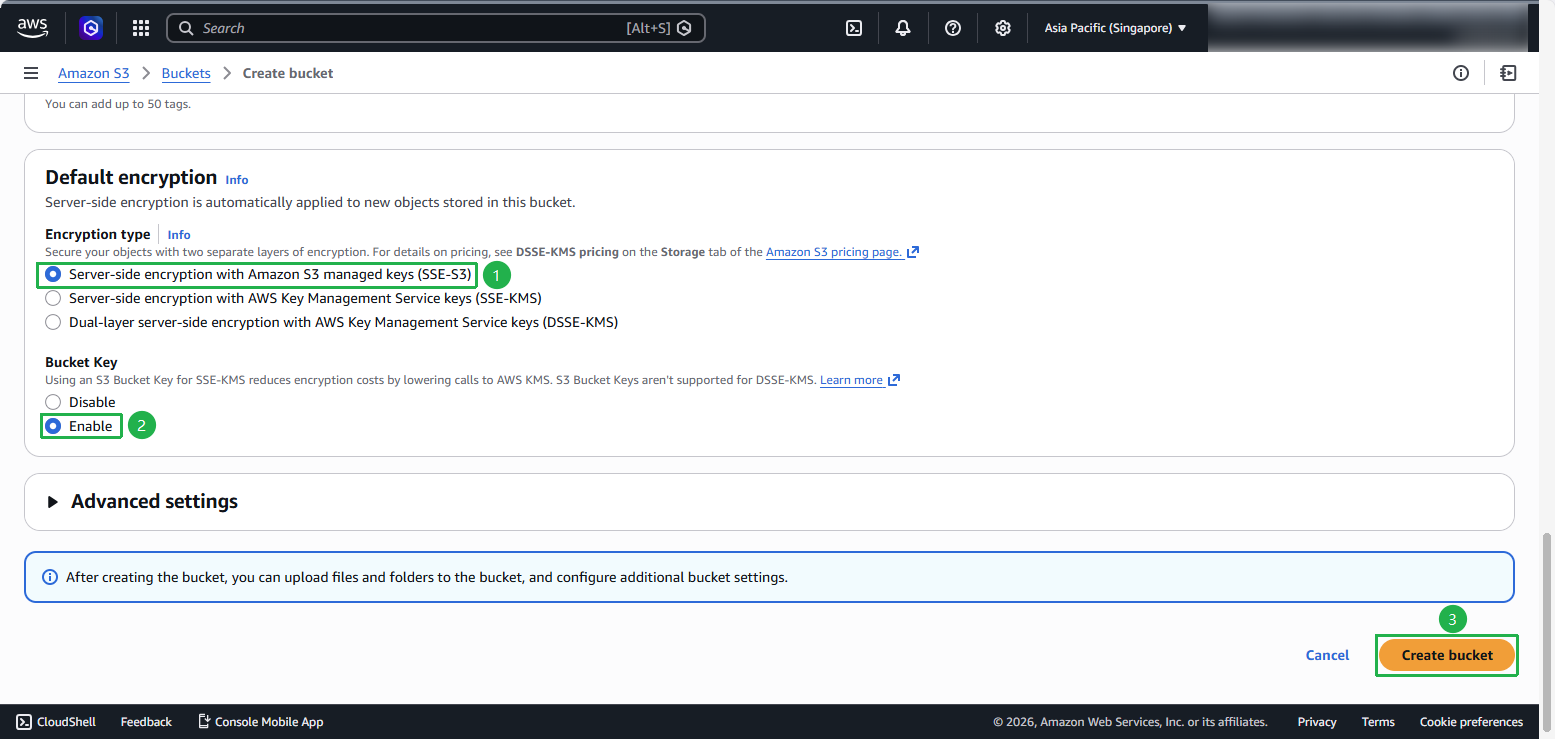Open the tutorials side panel icon
Viewport: 1555px width, 739px height.
(1508, 73)
